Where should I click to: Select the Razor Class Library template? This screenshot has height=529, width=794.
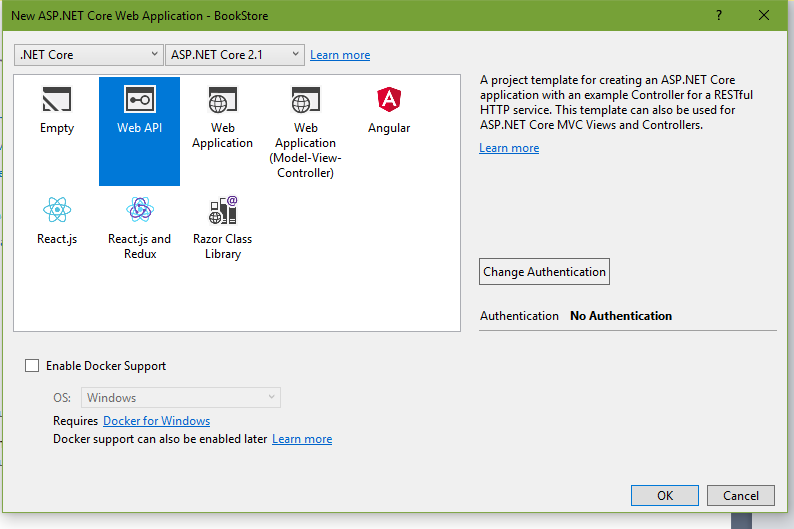(x=222, y=228)
